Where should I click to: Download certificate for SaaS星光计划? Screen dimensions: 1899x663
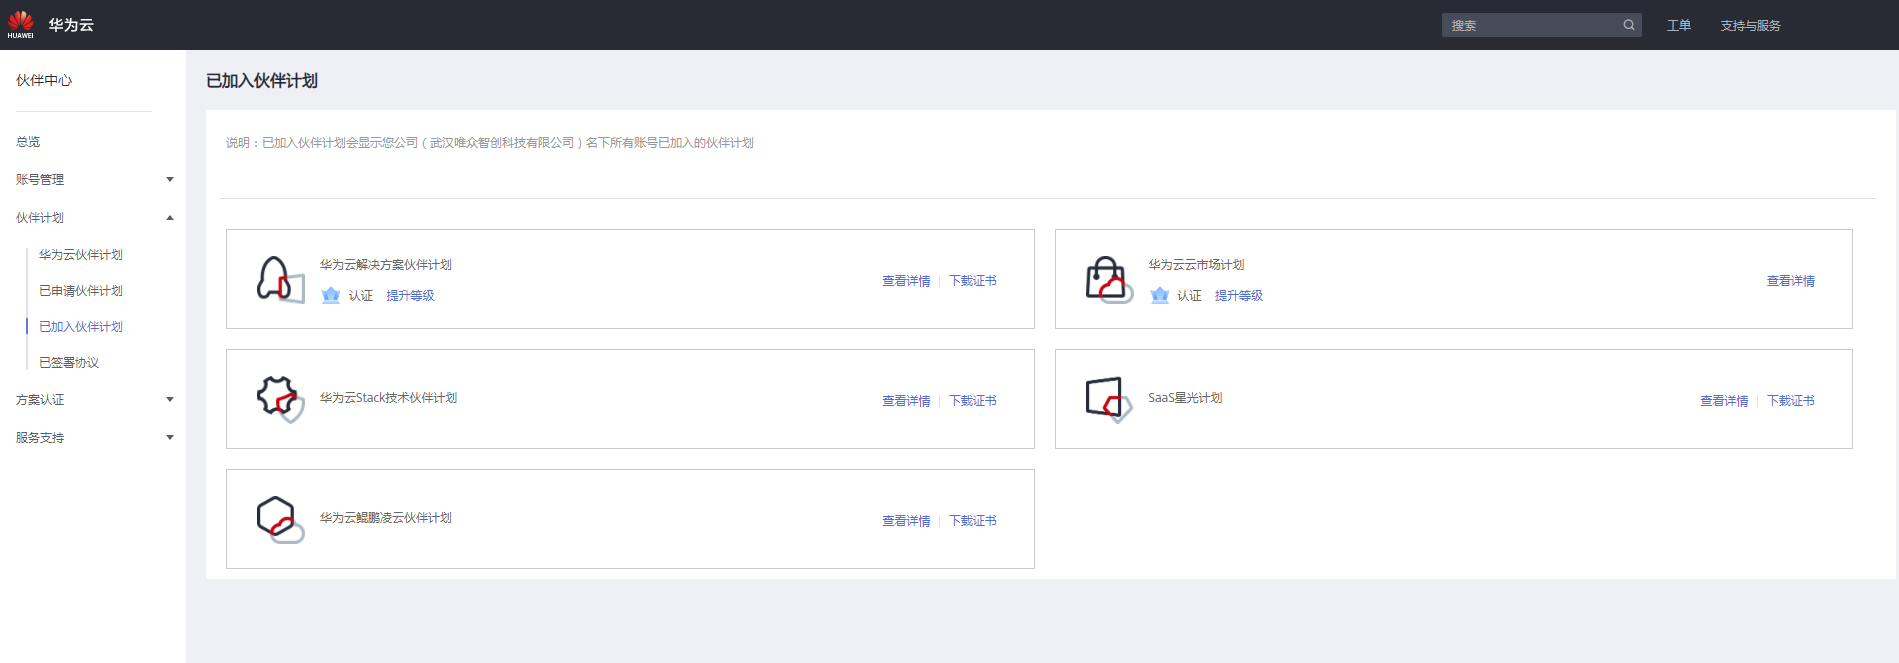click(1791, 401)
